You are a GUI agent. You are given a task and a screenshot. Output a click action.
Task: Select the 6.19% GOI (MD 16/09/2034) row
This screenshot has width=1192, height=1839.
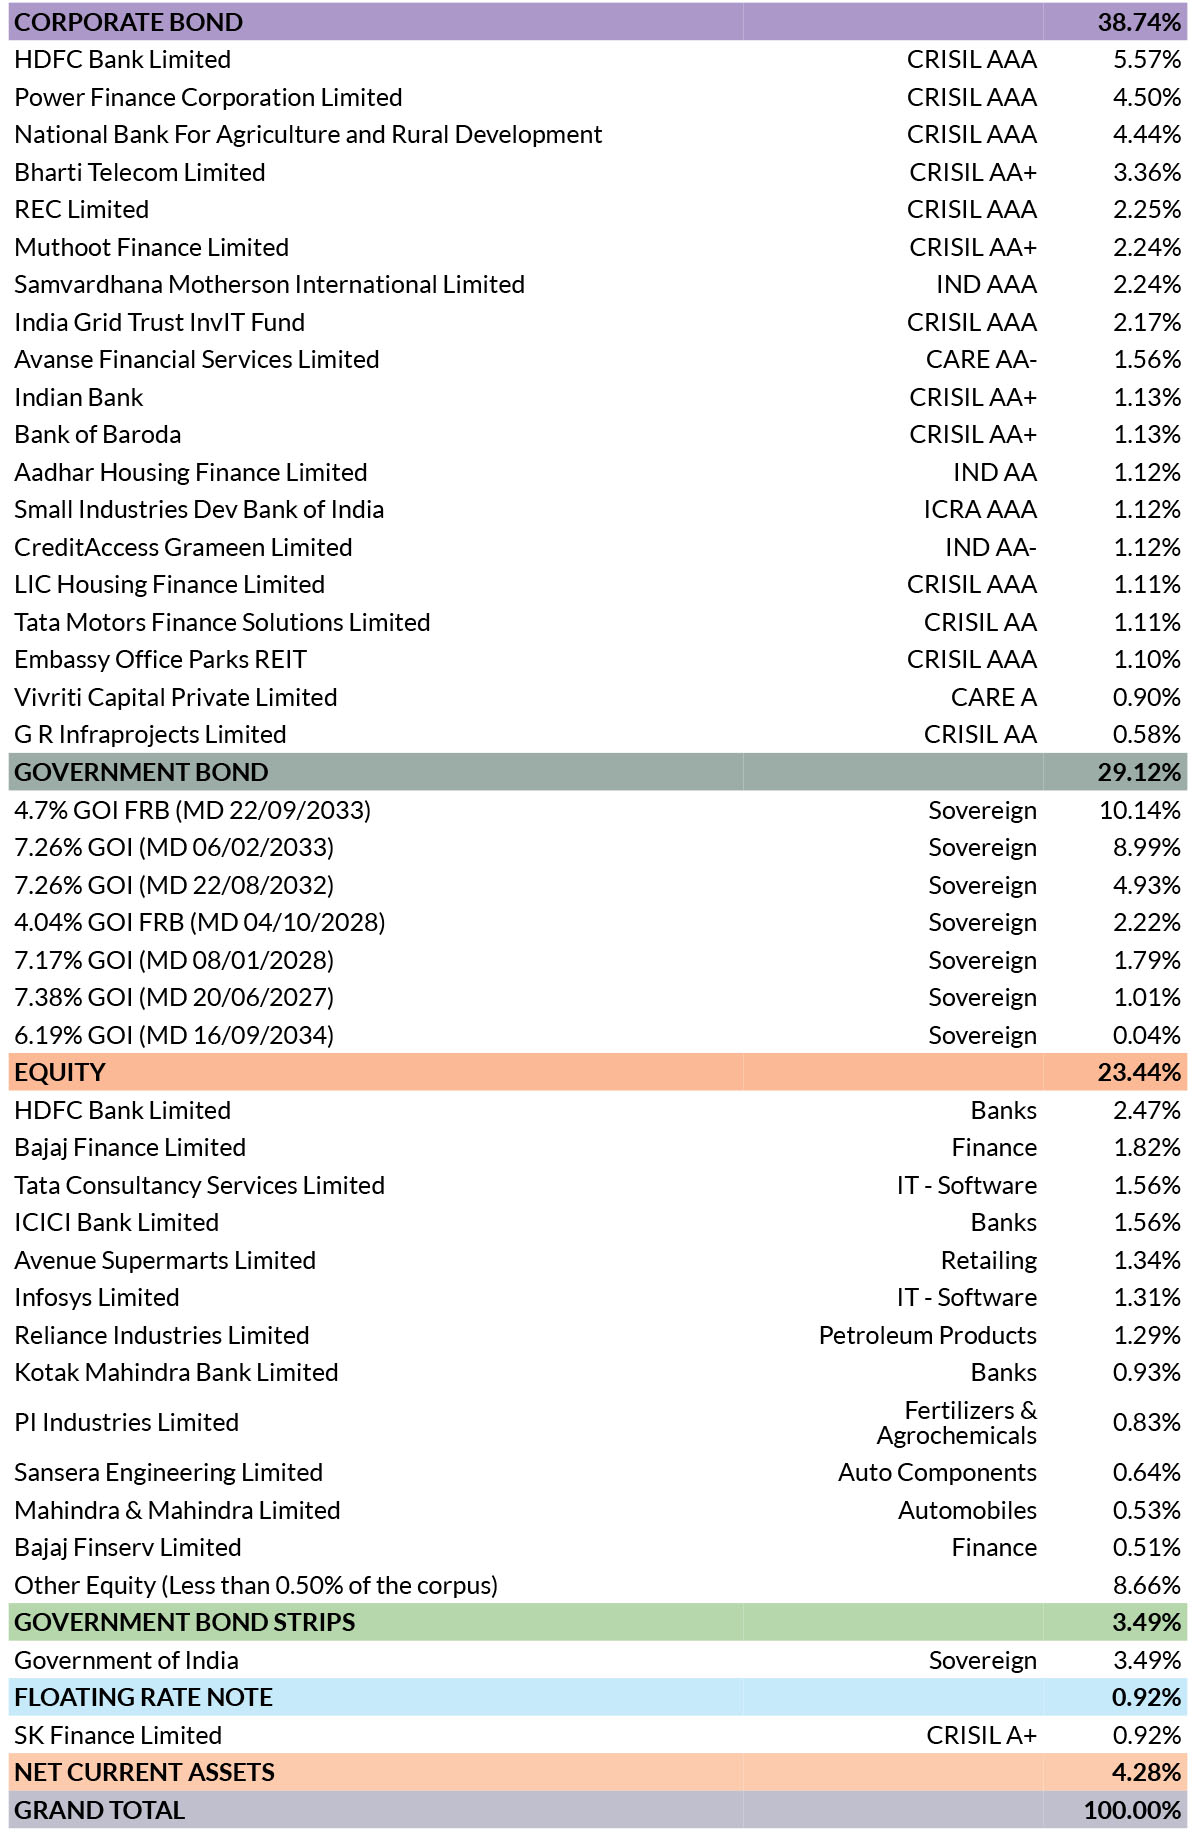point(174,1035)
